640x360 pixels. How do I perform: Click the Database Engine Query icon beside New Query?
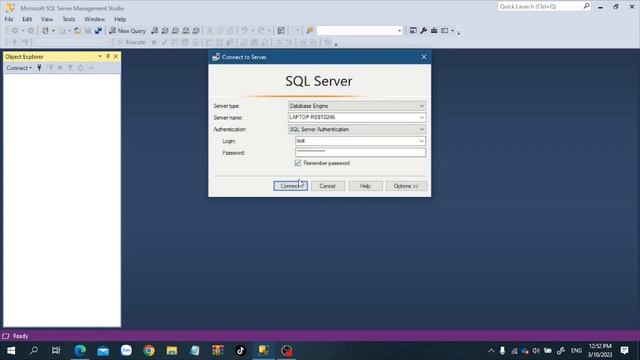click(155, 31)
